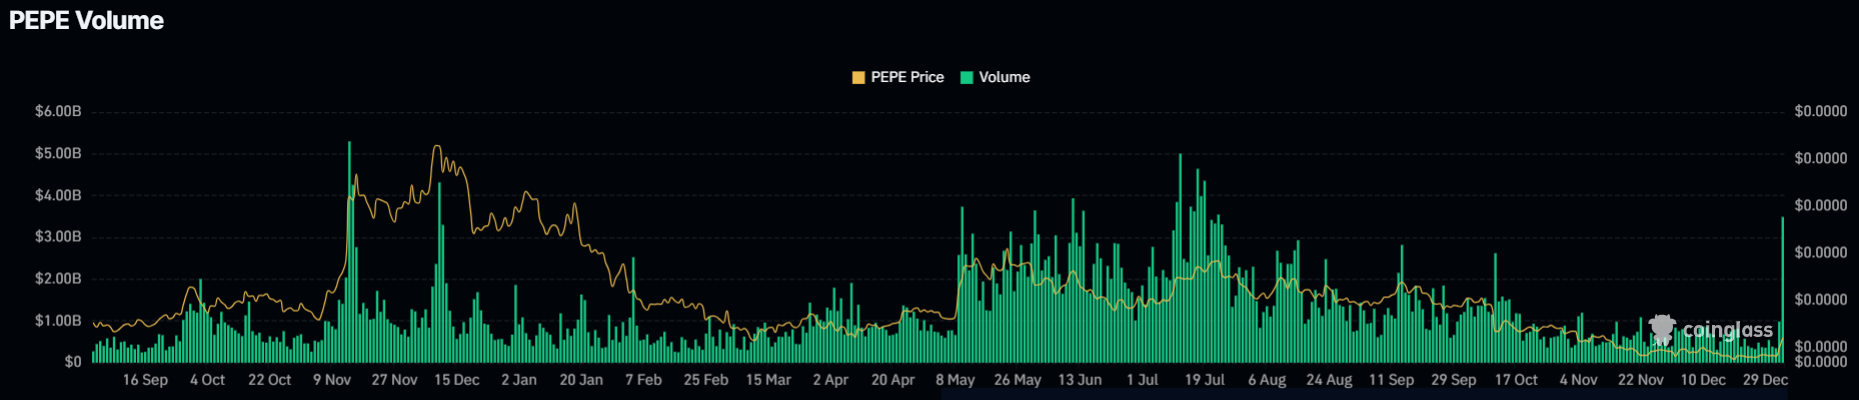Toggle the PEPE Price series label
This screenshot has width=1859, height=400.
tap(907, 78)
